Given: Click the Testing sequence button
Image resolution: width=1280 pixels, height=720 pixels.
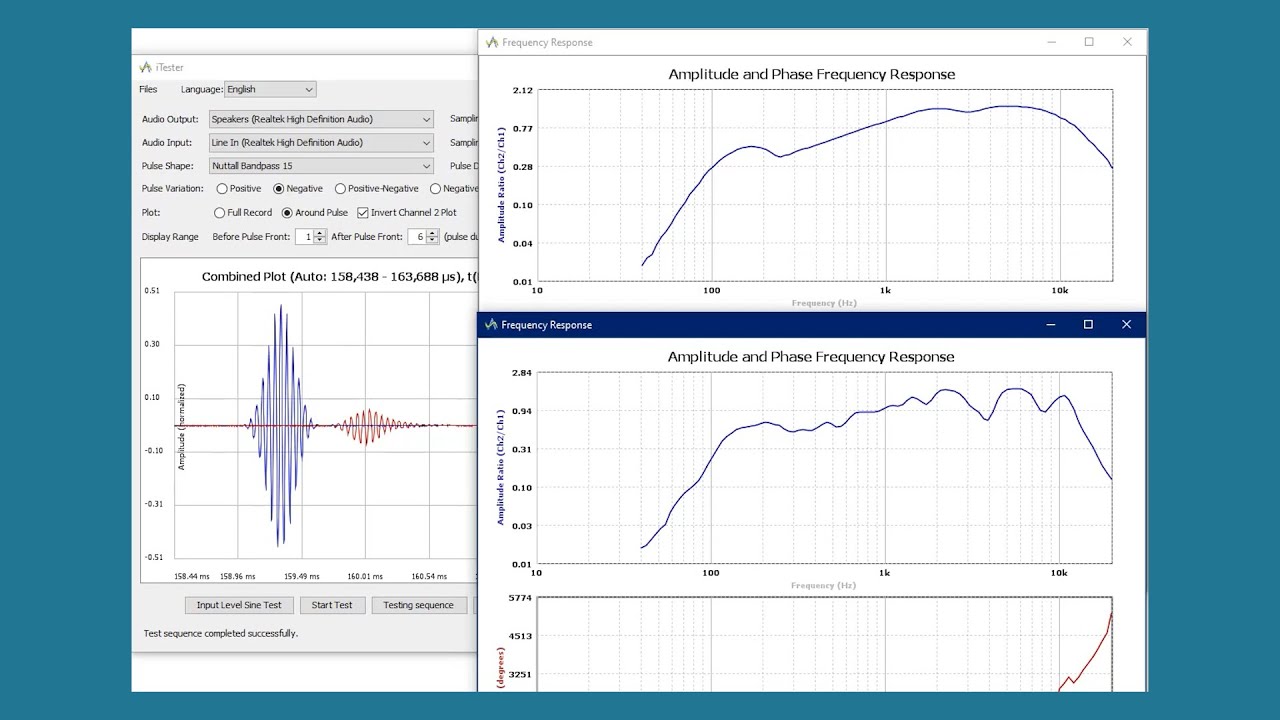Looking at the screenshot, I should pos(418,605).
